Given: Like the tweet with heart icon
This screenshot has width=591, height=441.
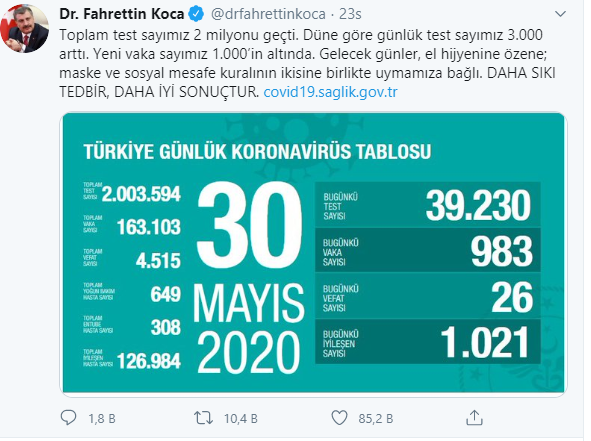Looking at the screenshot, I should pyautogui.click(x=339, y=418).
